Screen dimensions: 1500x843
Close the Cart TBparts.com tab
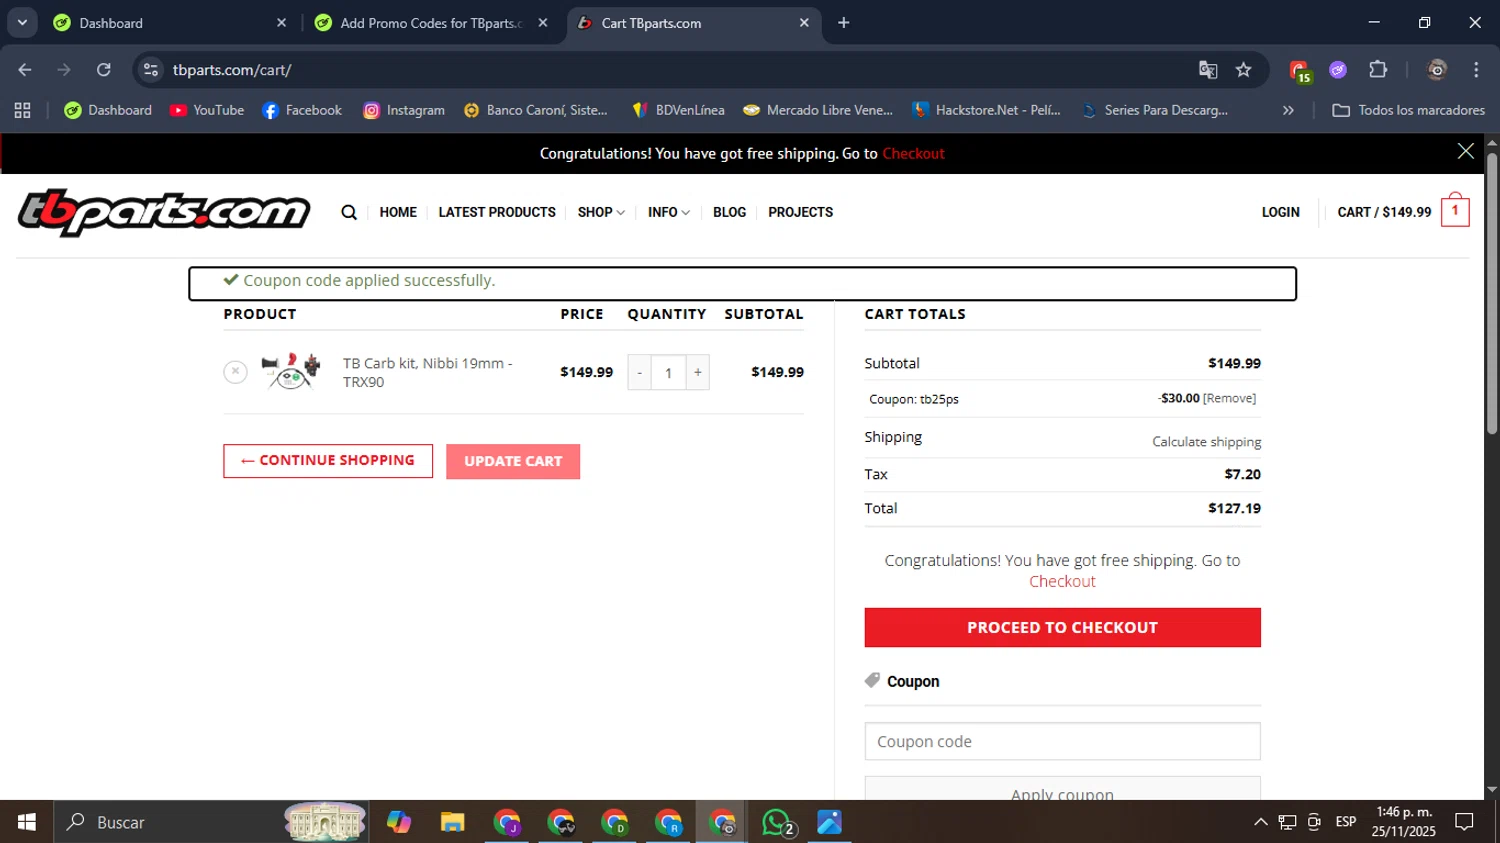tap(804, 22)
